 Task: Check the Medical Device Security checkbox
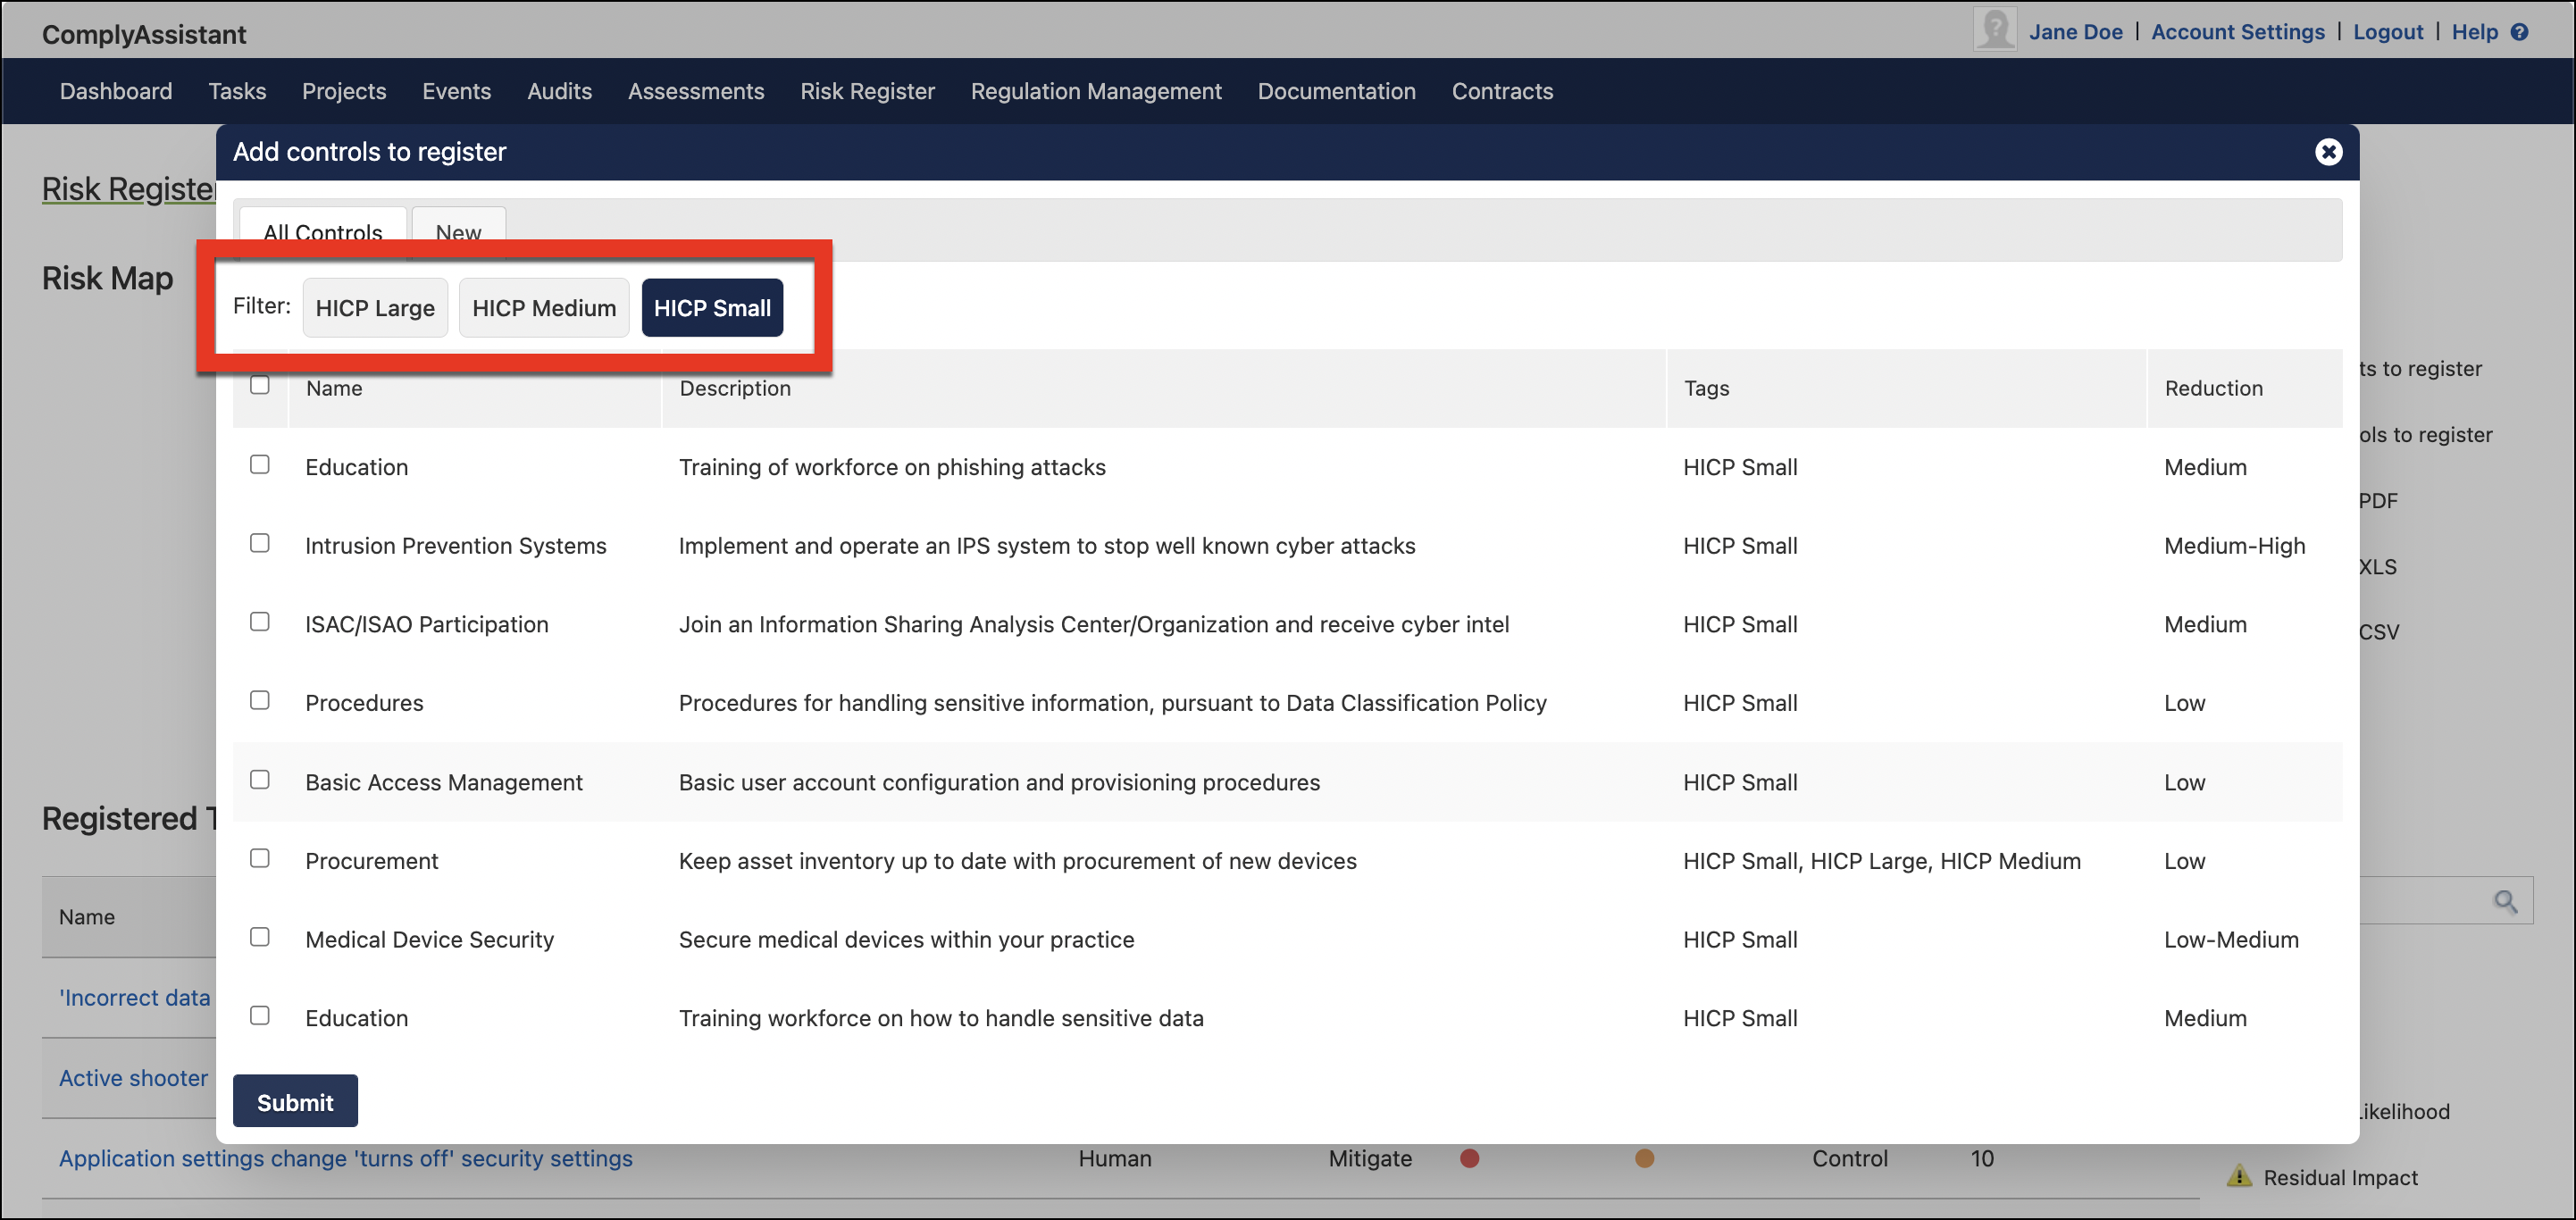260,937
